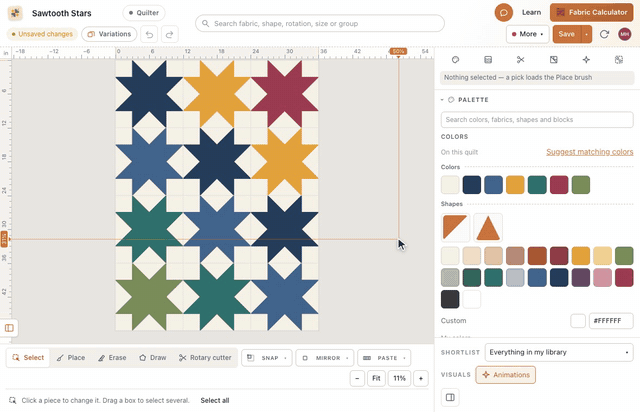Click the refresh circular arrow icon

point(604,34)
